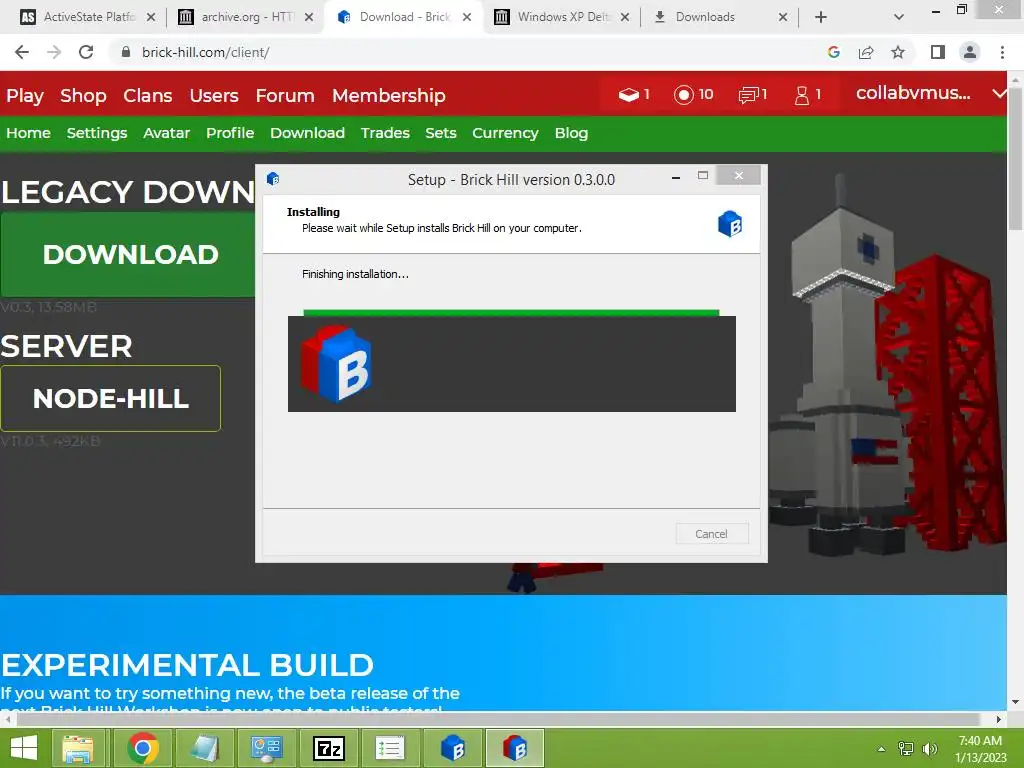Open Settings in green navbar

click(97, 133)
